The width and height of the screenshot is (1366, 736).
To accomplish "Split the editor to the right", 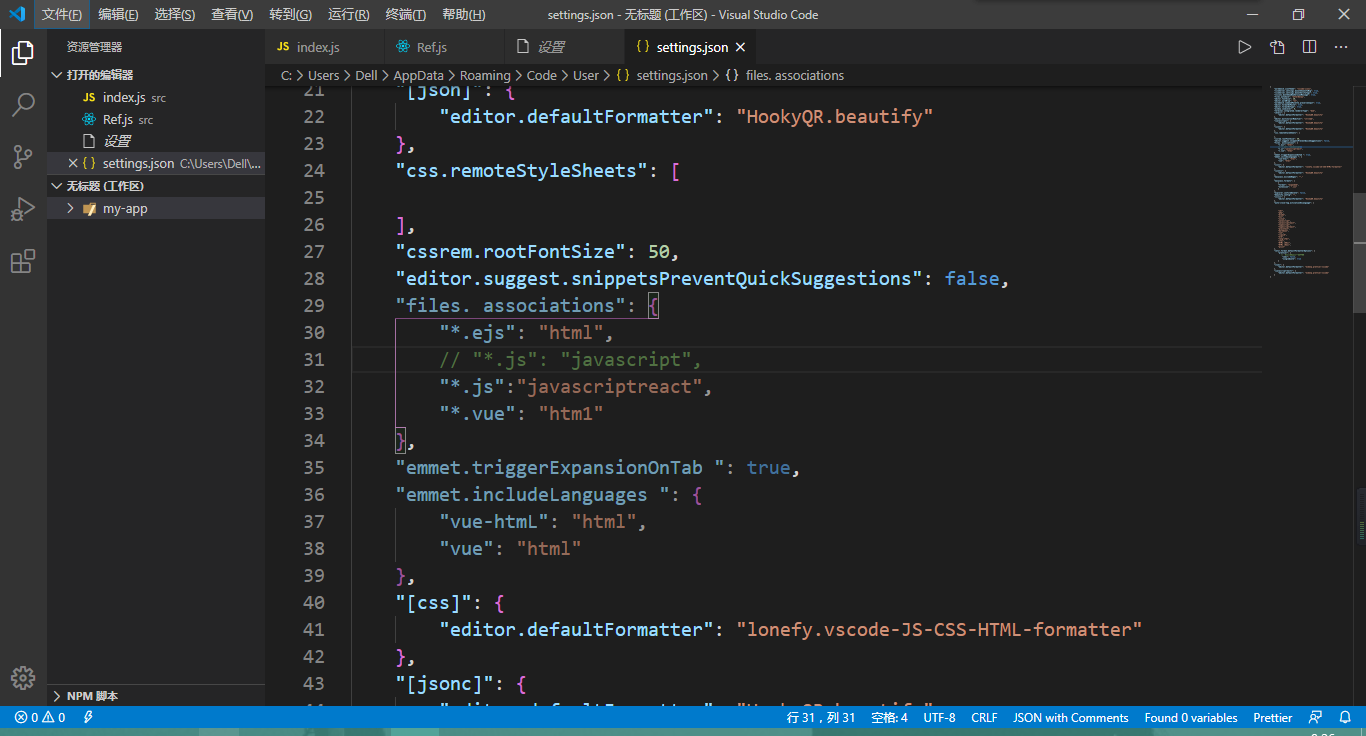I will pyautogui.click(x=1309, y=47).
